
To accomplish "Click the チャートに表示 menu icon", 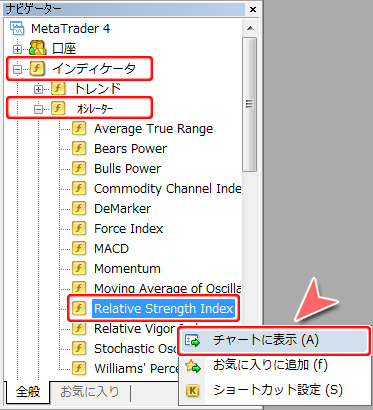I will [192, 341].
